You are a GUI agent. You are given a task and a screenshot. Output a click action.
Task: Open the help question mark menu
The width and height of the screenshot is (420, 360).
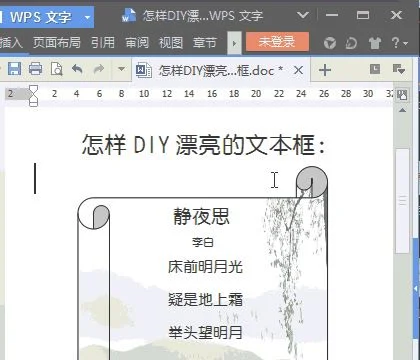pyautogui.click(x=399, y=43)
